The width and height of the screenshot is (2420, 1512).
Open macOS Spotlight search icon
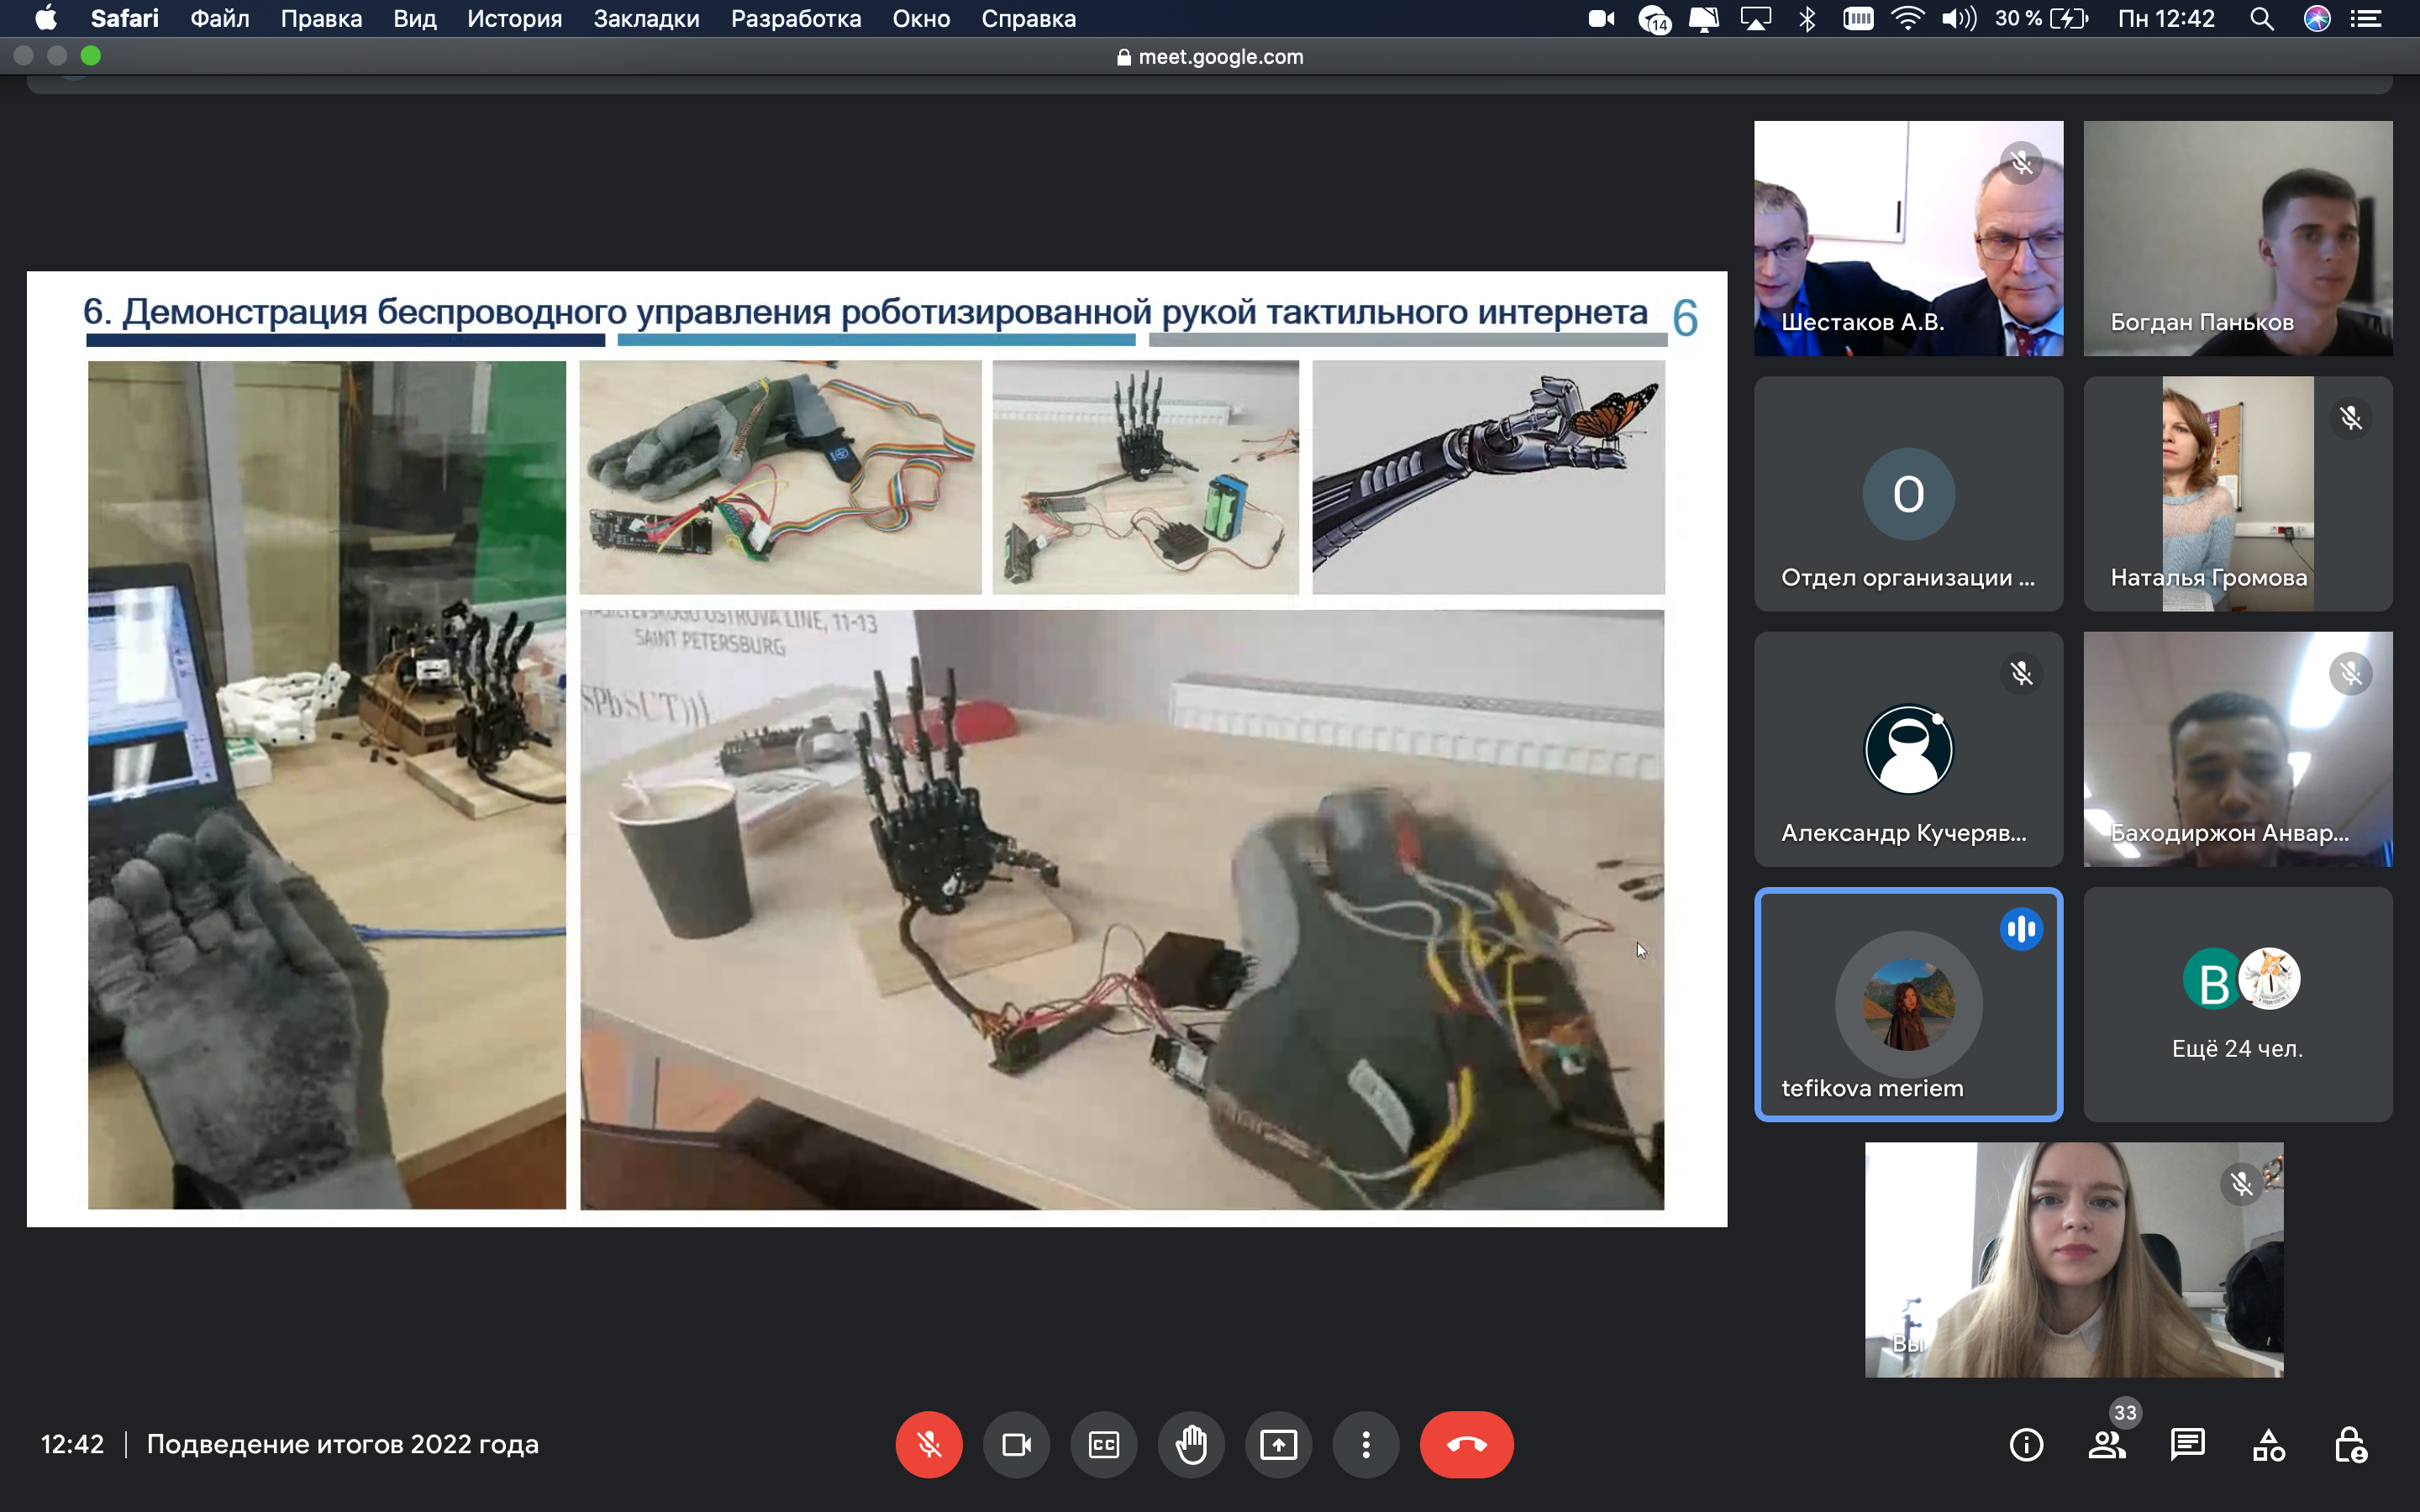(2261, 19)
